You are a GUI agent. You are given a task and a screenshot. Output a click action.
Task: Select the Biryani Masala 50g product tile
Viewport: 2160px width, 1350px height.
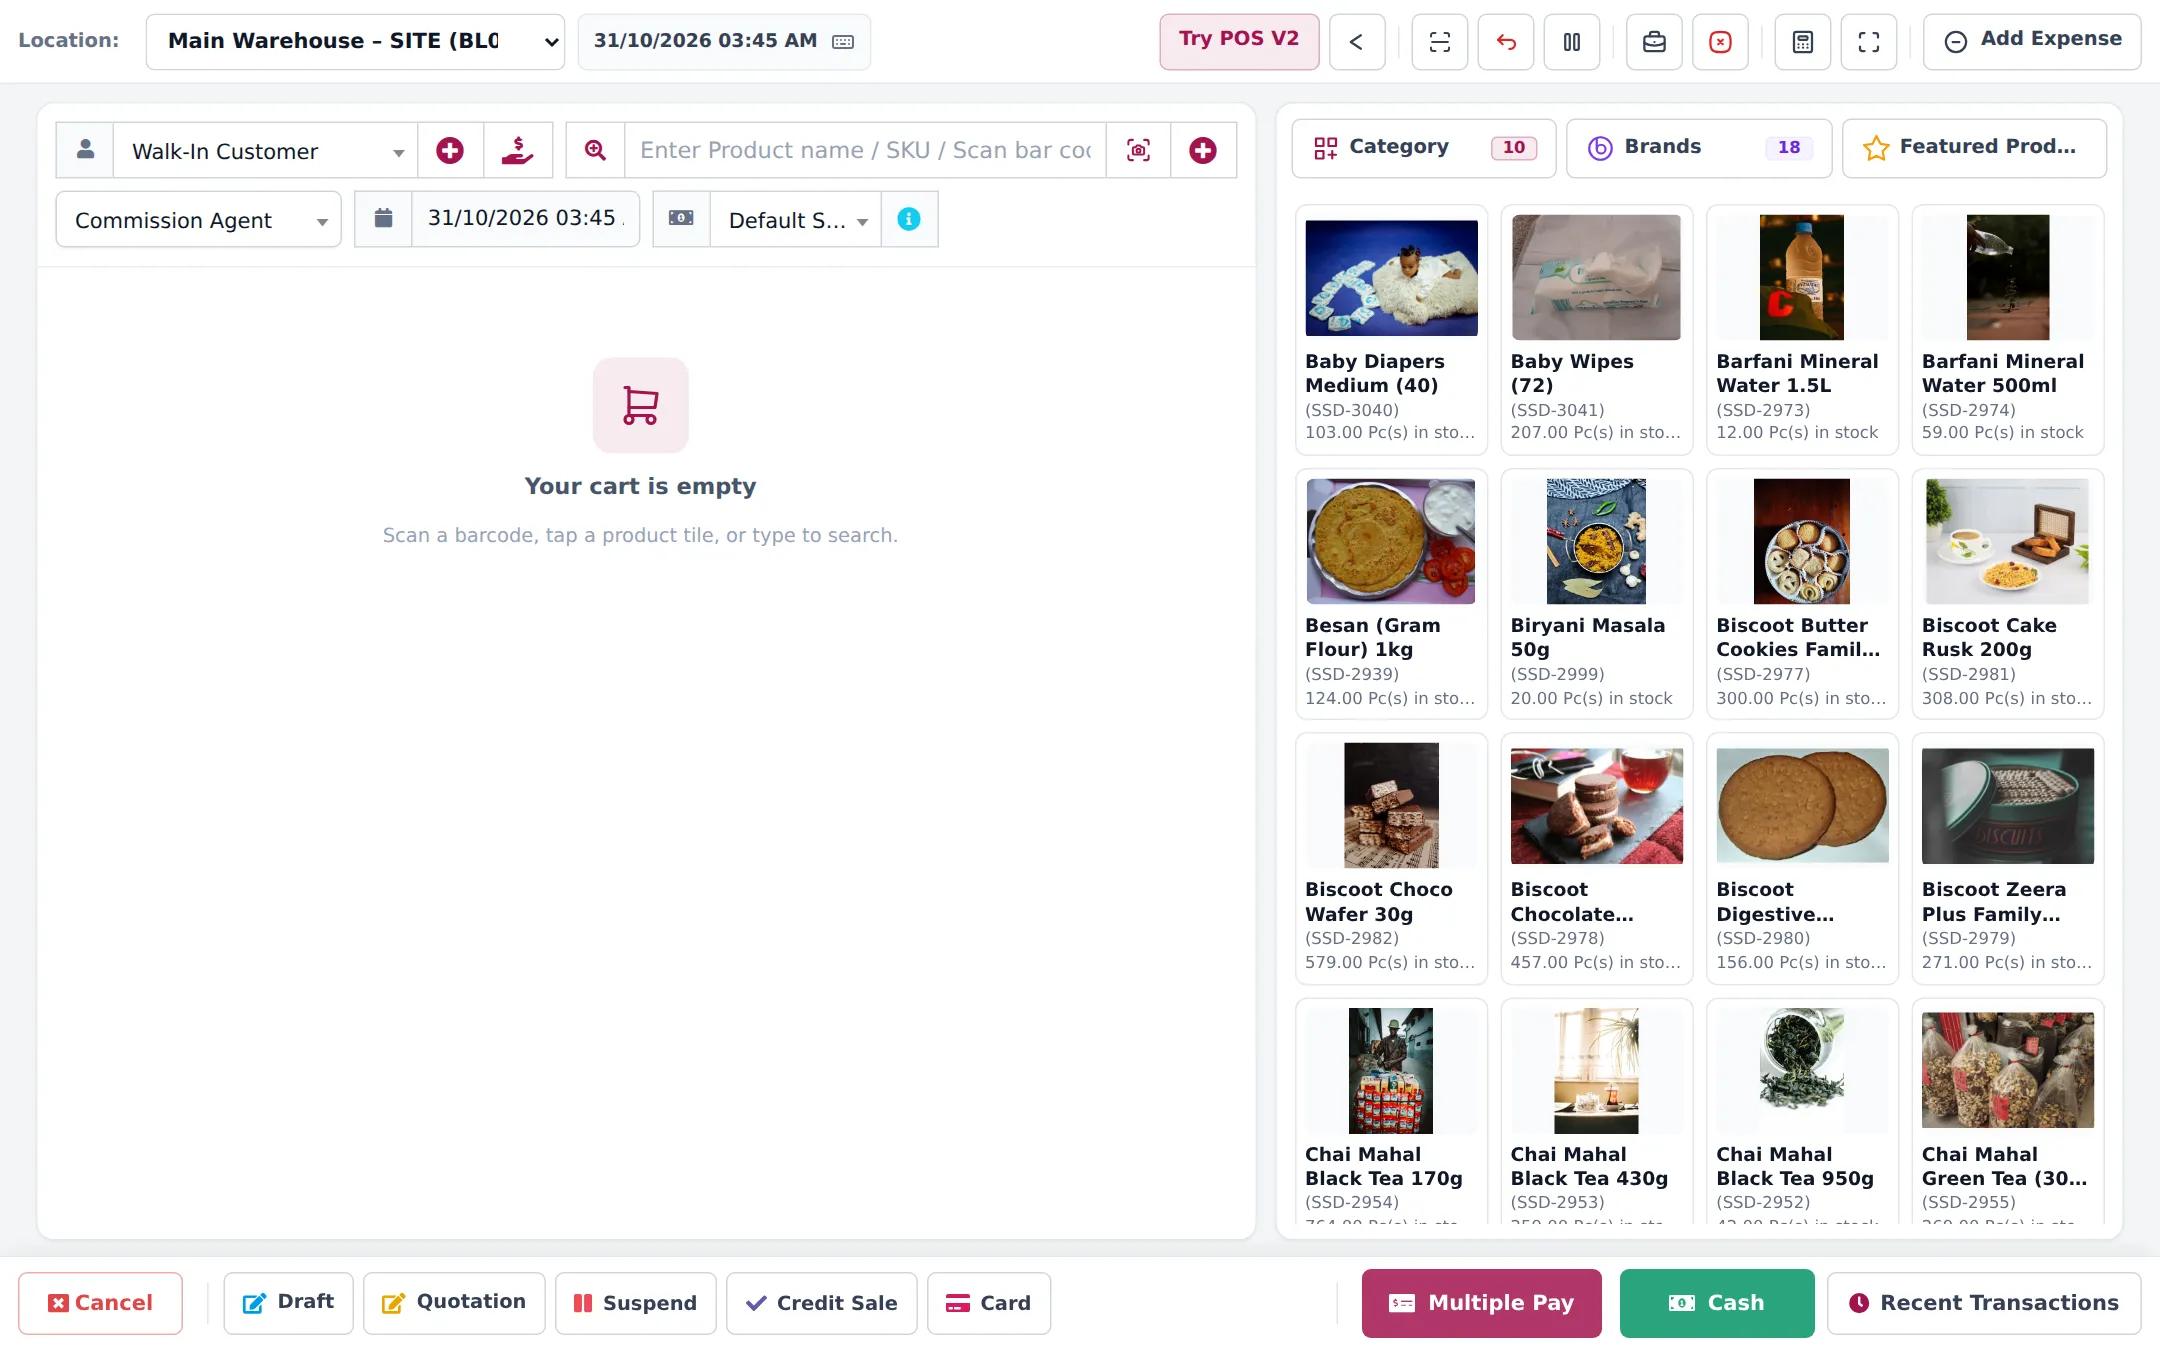1596,594
